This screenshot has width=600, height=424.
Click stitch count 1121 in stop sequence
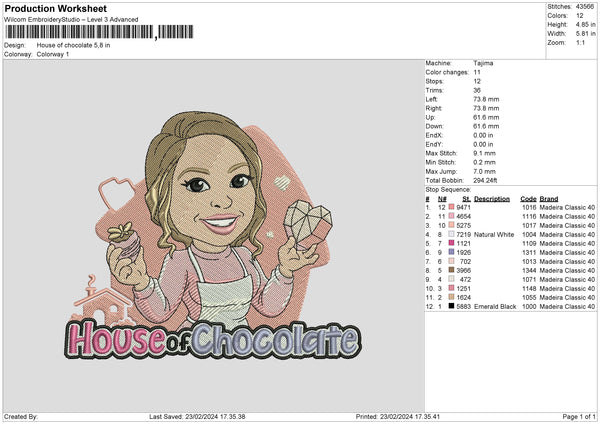click(x=463, y=243)
